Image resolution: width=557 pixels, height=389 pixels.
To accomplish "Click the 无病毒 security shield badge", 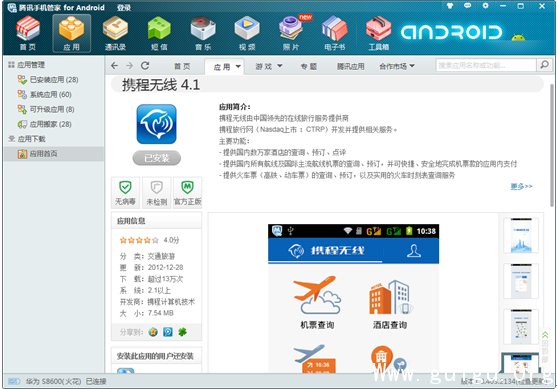I will pyautogui.click(x=125, y=193).
